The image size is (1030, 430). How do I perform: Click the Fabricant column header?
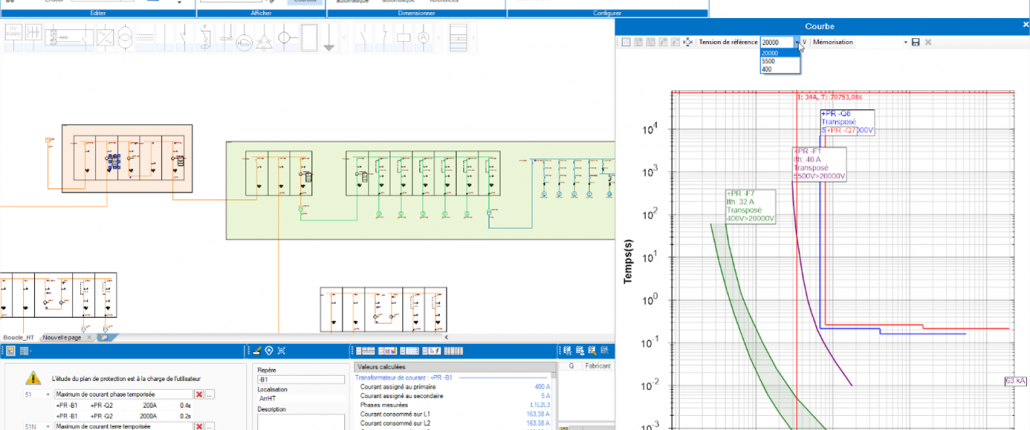click(x=598, y=366)
